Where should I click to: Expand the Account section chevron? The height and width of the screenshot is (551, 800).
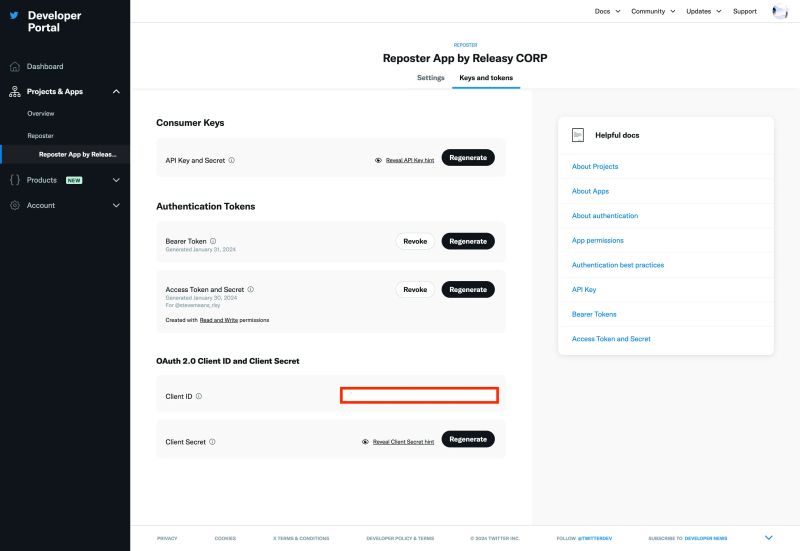tap(116, 205)
